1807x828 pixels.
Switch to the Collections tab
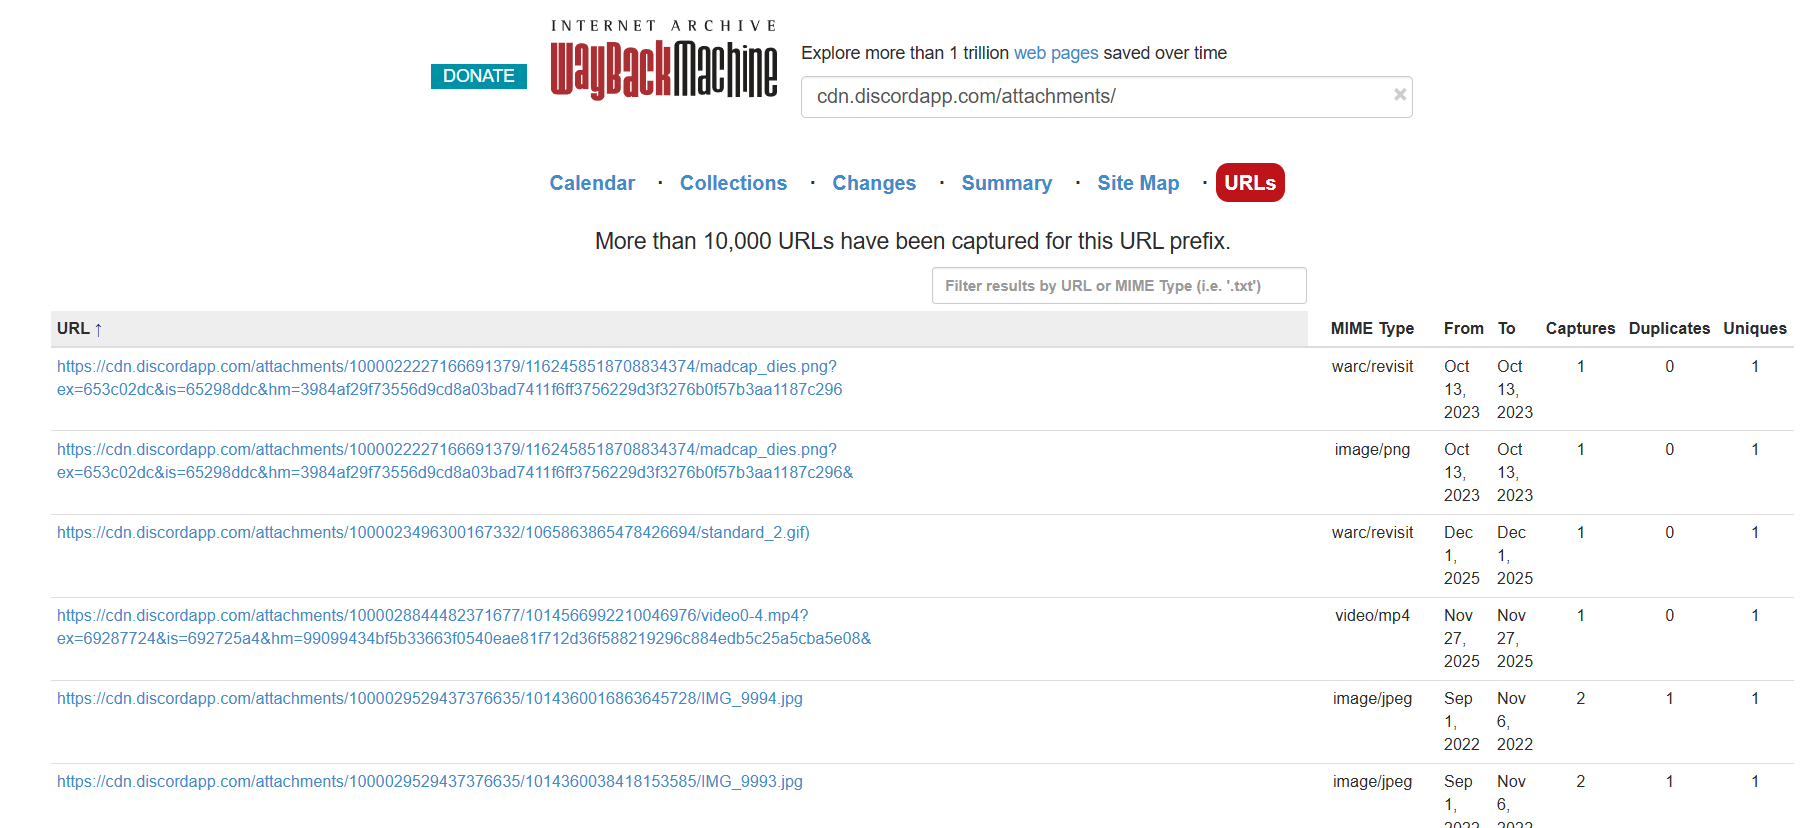pos(734,183)
